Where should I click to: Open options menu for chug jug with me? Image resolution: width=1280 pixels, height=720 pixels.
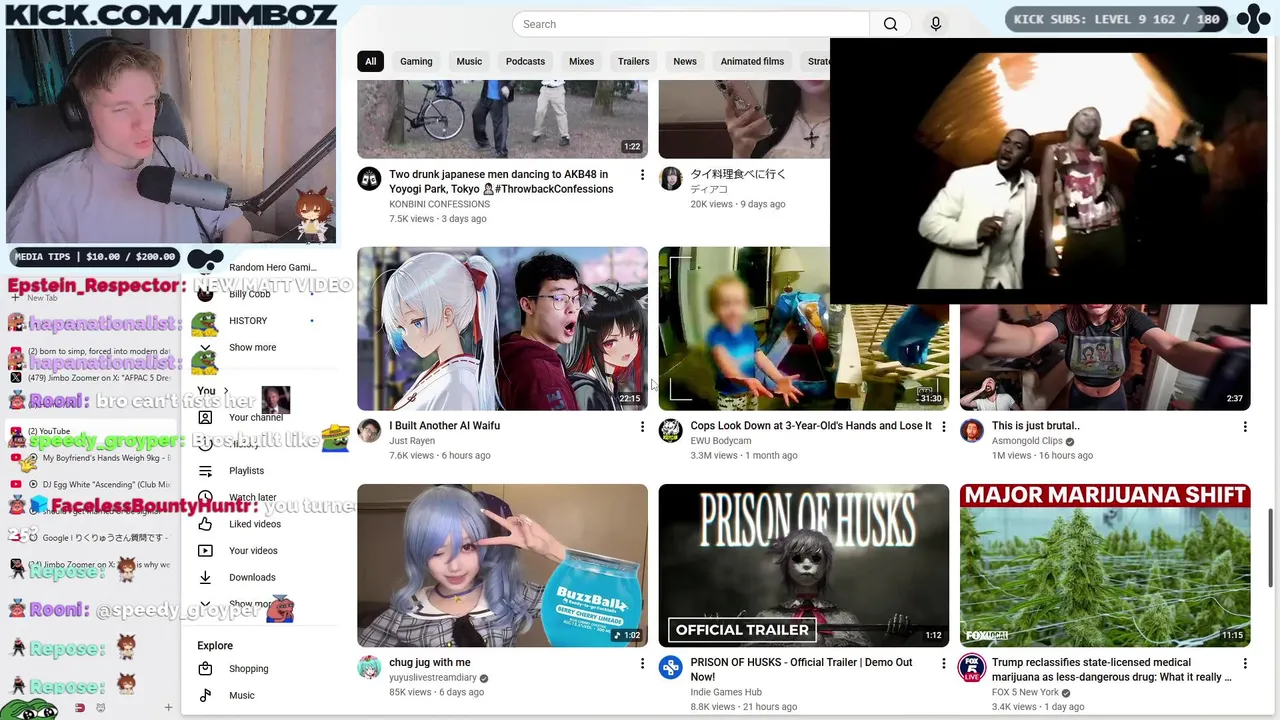point(642,664)
